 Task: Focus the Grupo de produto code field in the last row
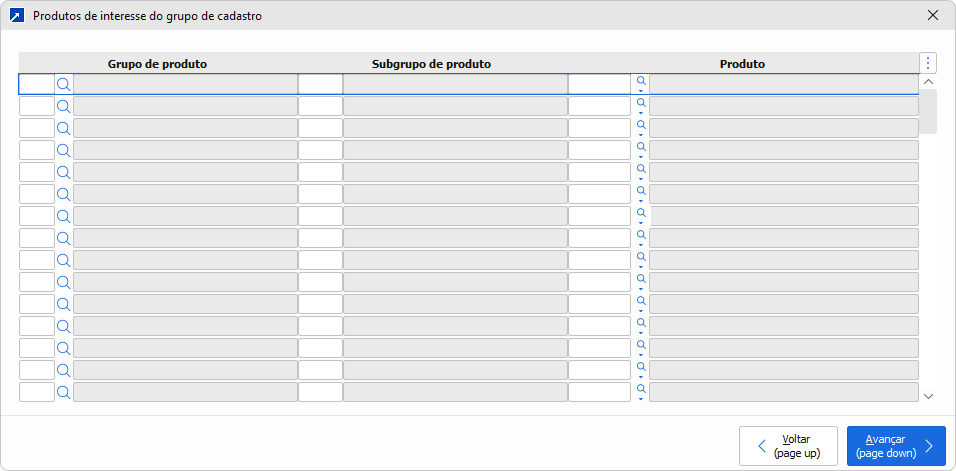click(37, 392)
